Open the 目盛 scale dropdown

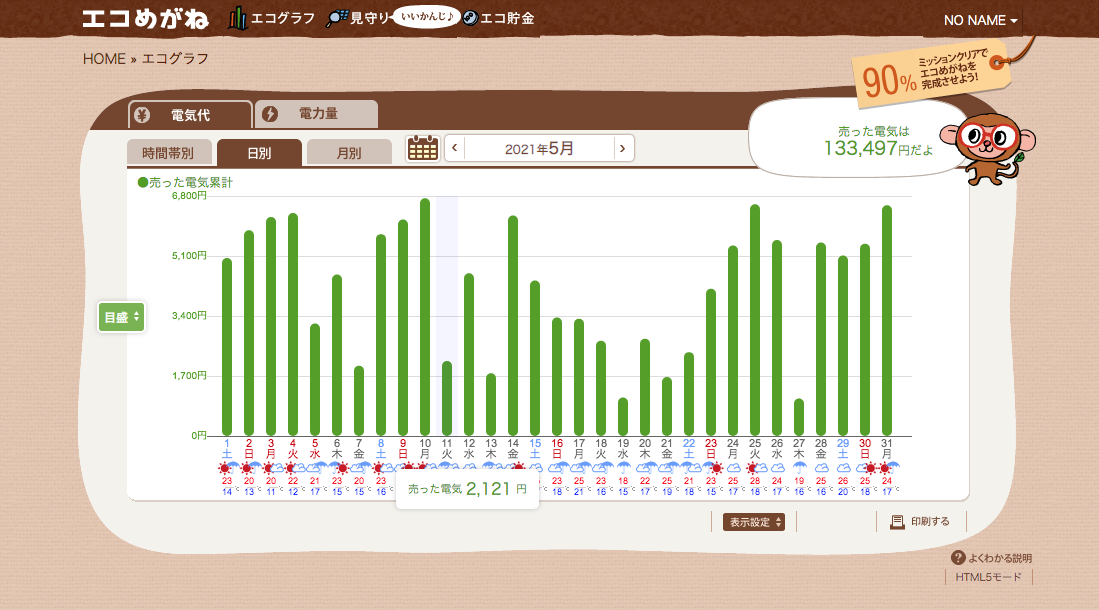(x=121, y=318)
